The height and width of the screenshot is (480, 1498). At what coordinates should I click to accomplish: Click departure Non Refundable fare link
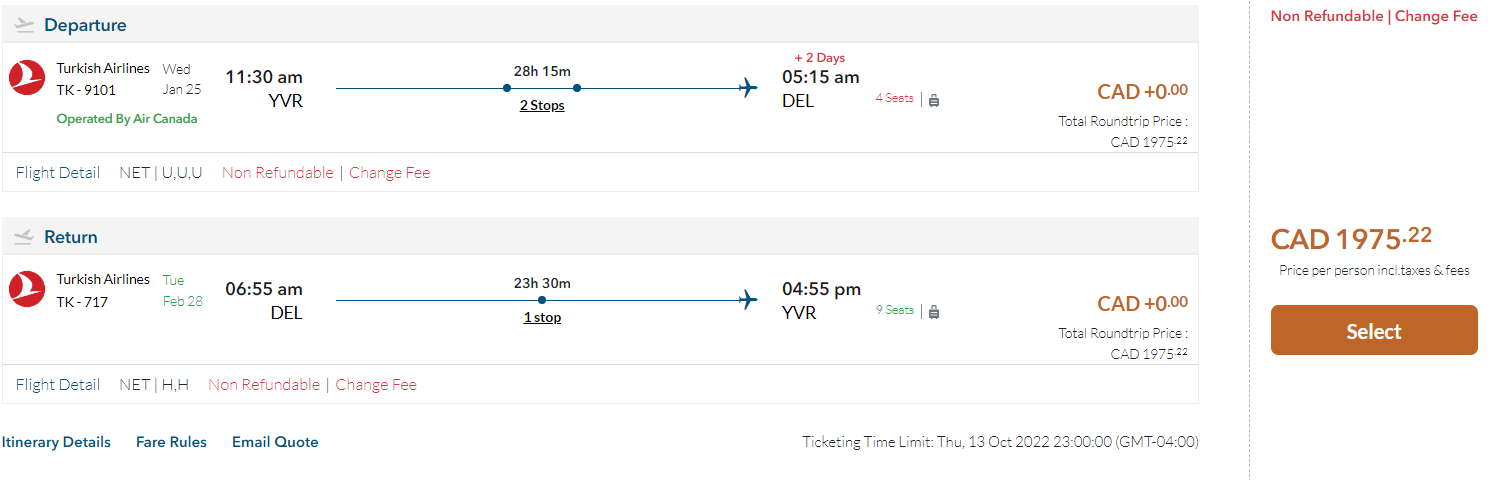pos(278,172)
